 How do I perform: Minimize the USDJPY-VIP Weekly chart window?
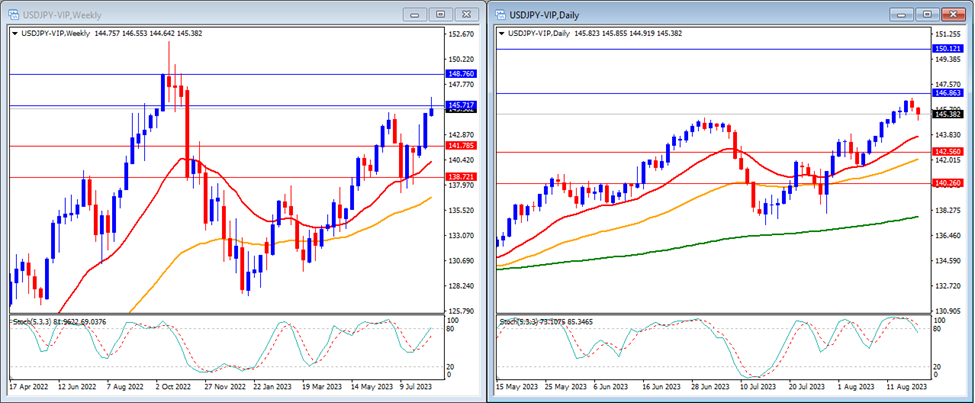414,14
